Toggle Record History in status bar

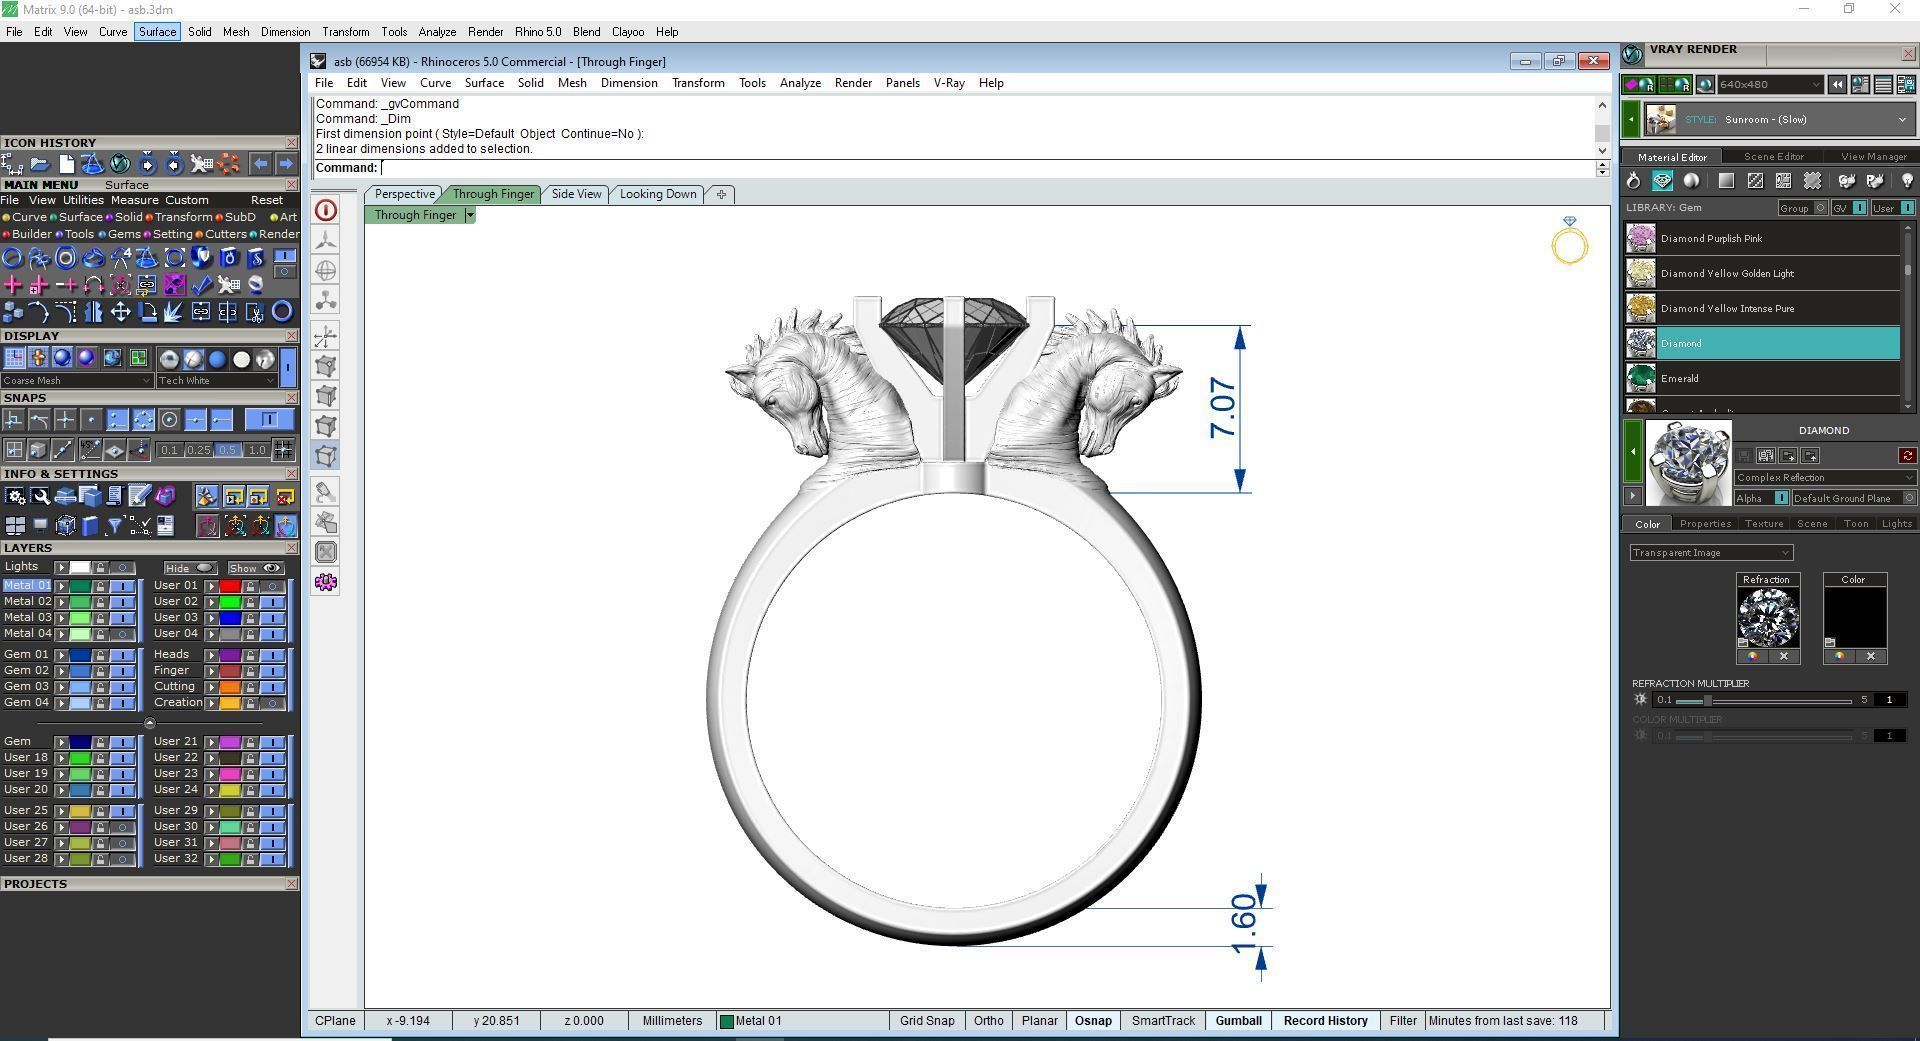pos(1325,1021)
